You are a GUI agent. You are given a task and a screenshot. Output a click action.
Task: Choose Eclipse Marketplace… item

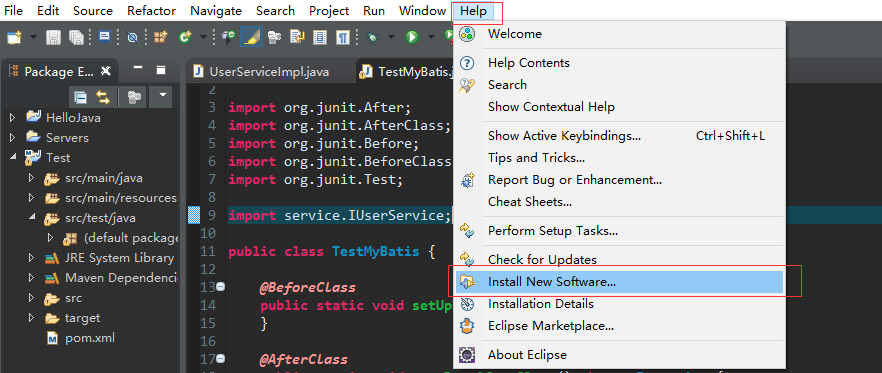(x=619, y=326)
